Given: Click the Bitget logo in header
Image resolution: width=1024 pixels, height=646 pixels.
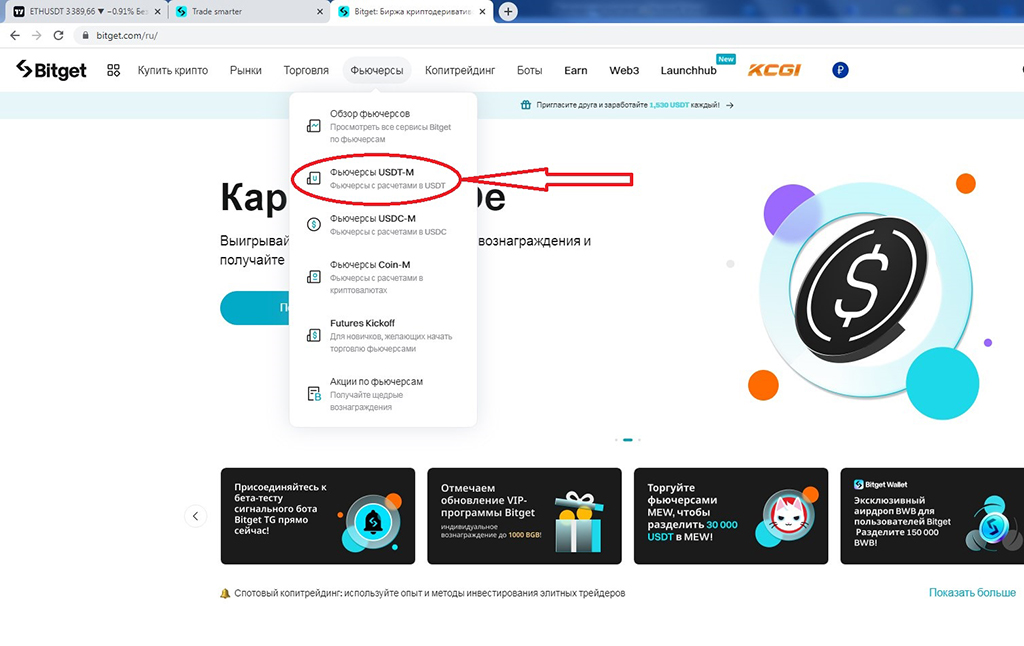Looking at the screenshot, I should coord(51,70).
